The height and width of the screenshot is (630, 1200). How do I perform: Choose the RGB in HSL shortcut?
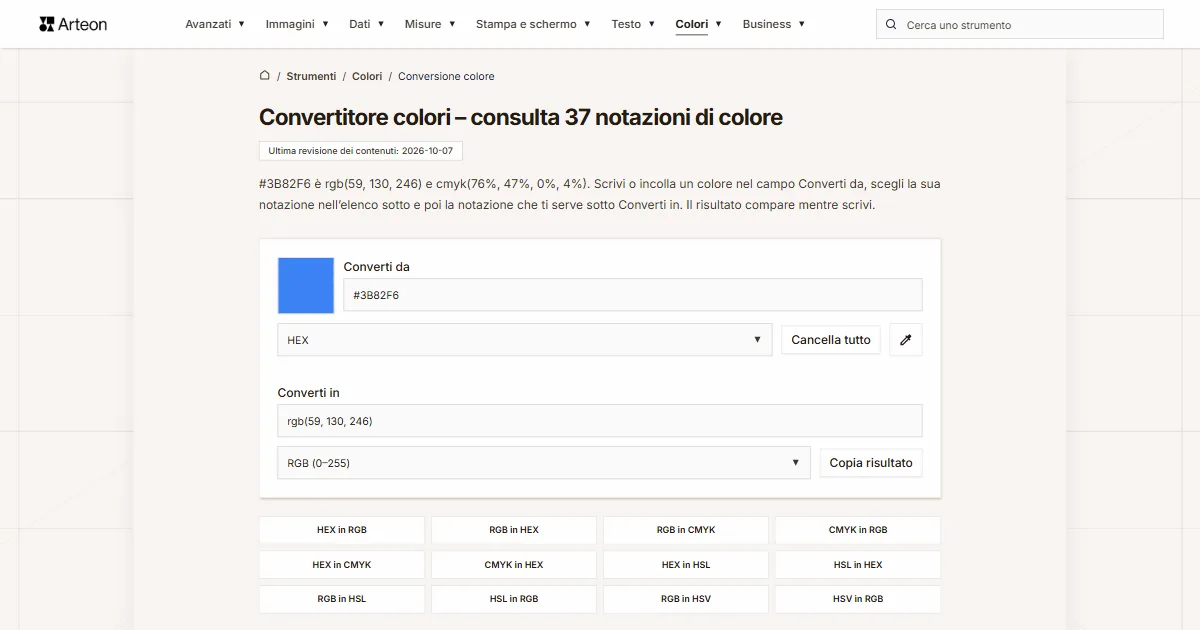point(342,599)
